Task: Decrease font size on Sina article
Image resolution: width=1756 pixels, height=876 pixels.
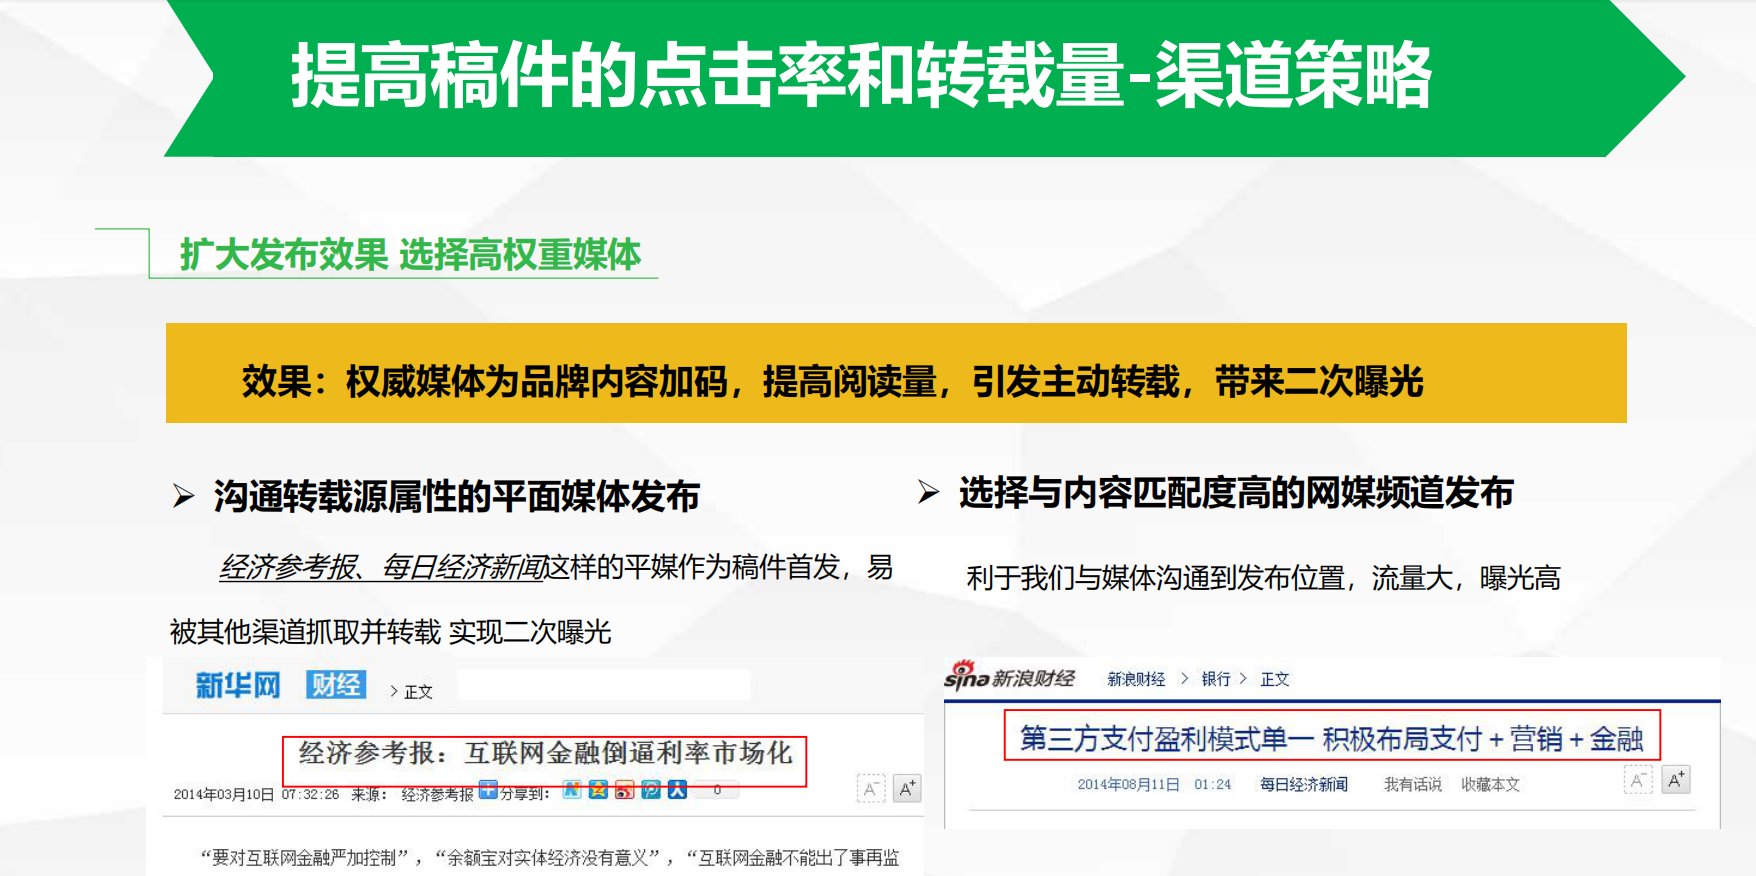Action: pos(1637,780)
